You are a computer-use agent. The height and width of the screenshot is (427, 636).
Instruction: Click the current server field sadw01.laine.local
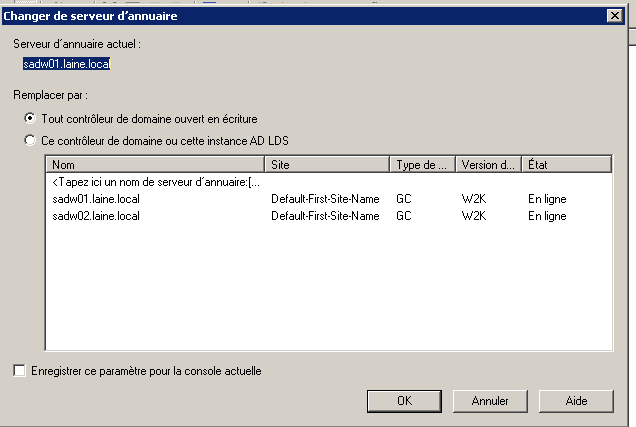[x=67, y=64]
